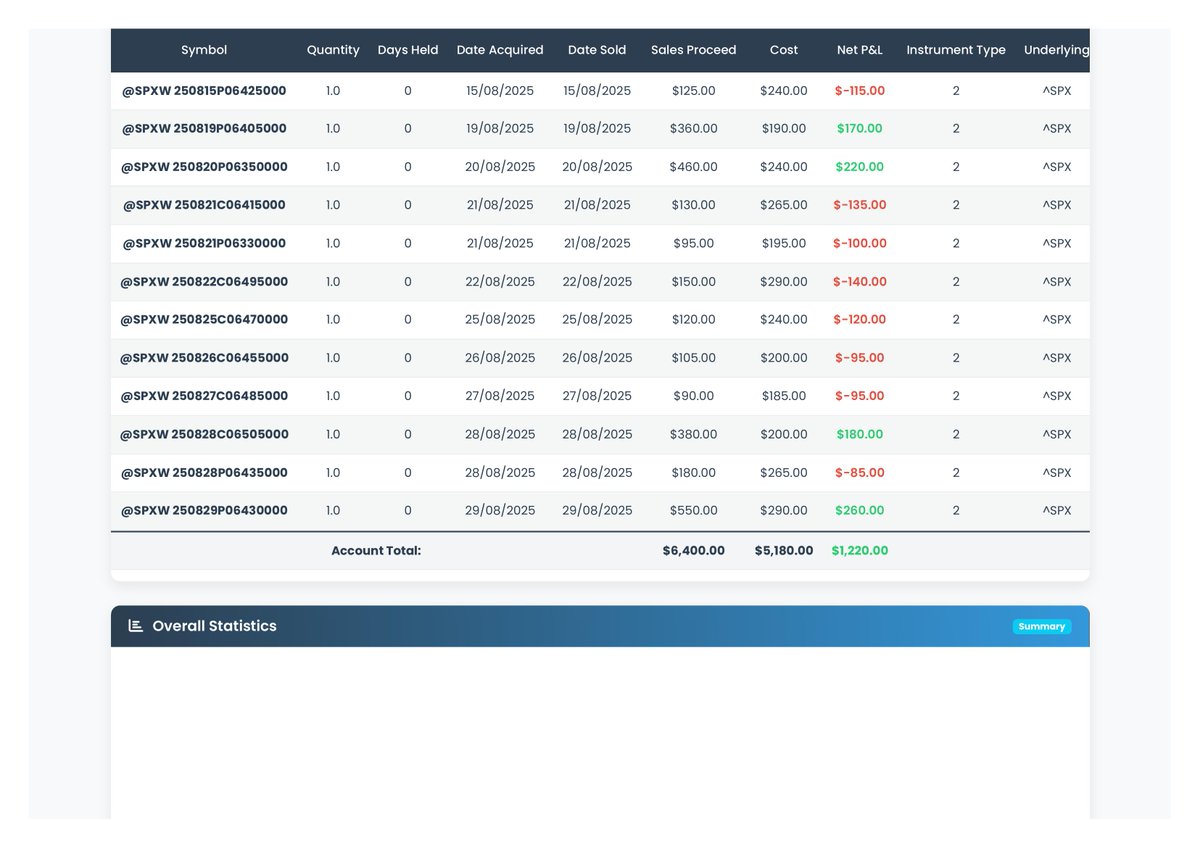Click the Account Total label

click(x=376, y=551)
